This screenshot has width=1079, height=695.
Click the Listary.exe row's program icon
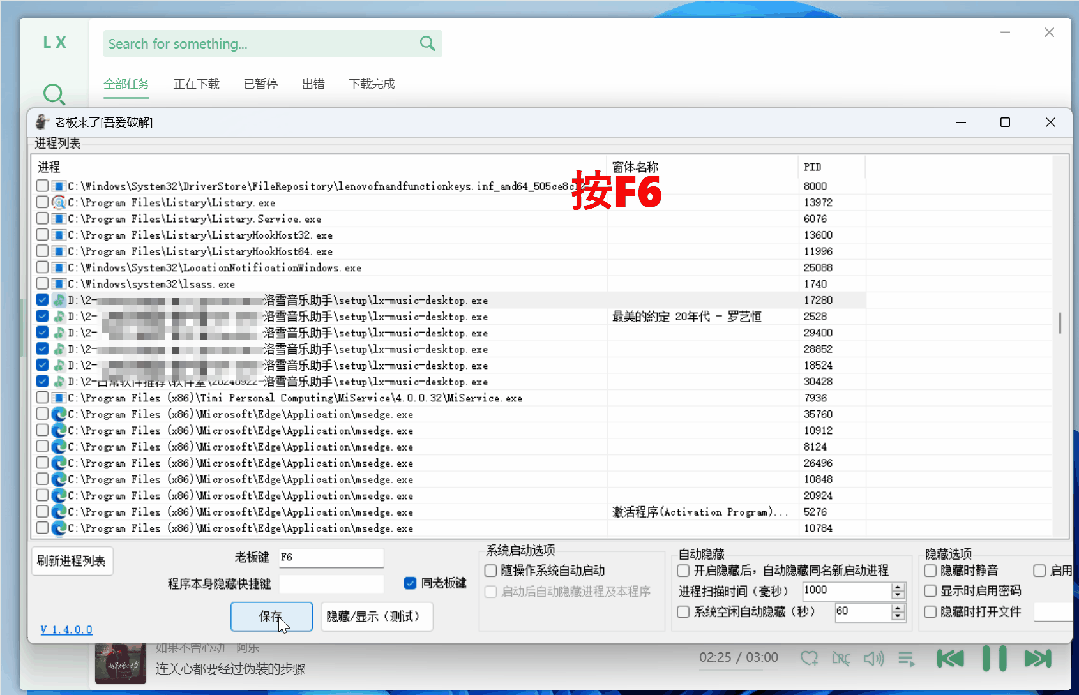(x=59, y=202)
